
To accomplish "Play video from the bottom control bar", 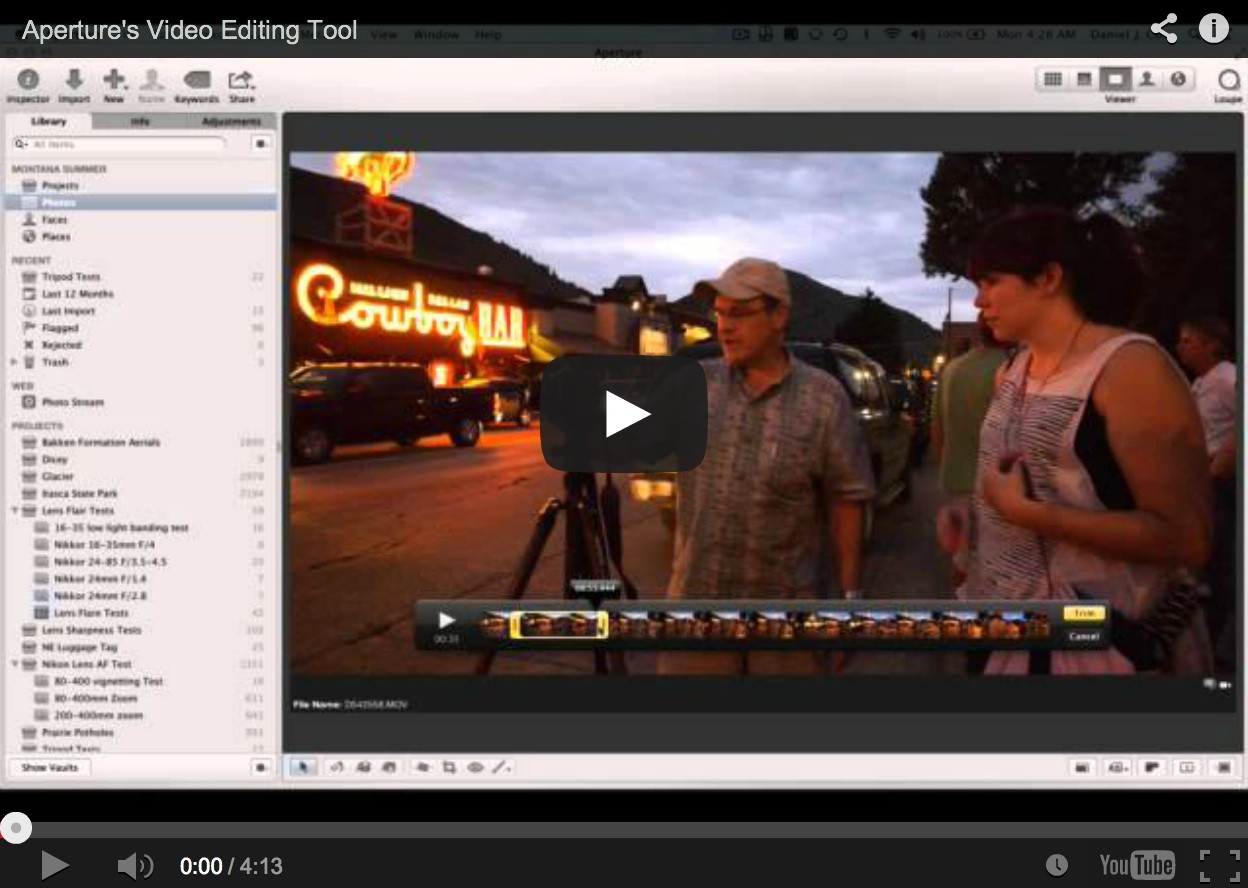I will point(54,865).
